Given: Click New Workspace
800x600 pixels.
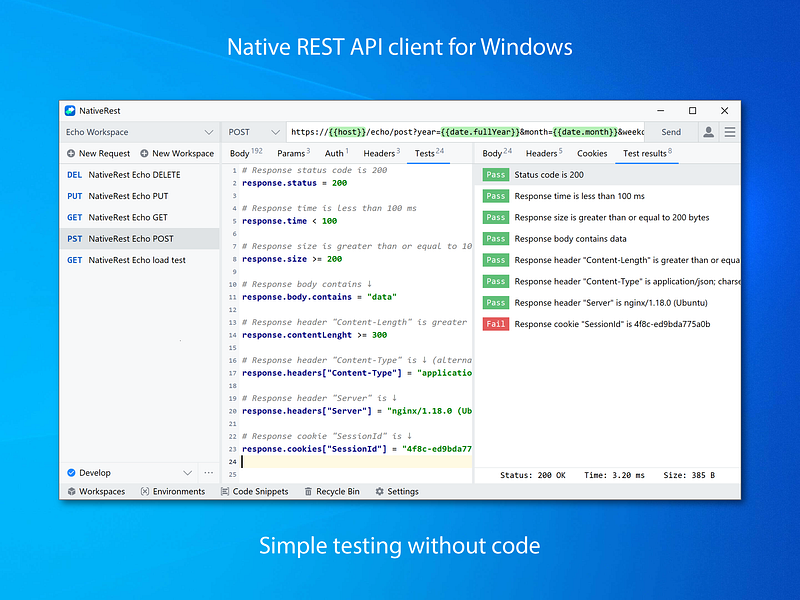Looking at the screenshot, I should pyautogui.click(x=177, y=154).
